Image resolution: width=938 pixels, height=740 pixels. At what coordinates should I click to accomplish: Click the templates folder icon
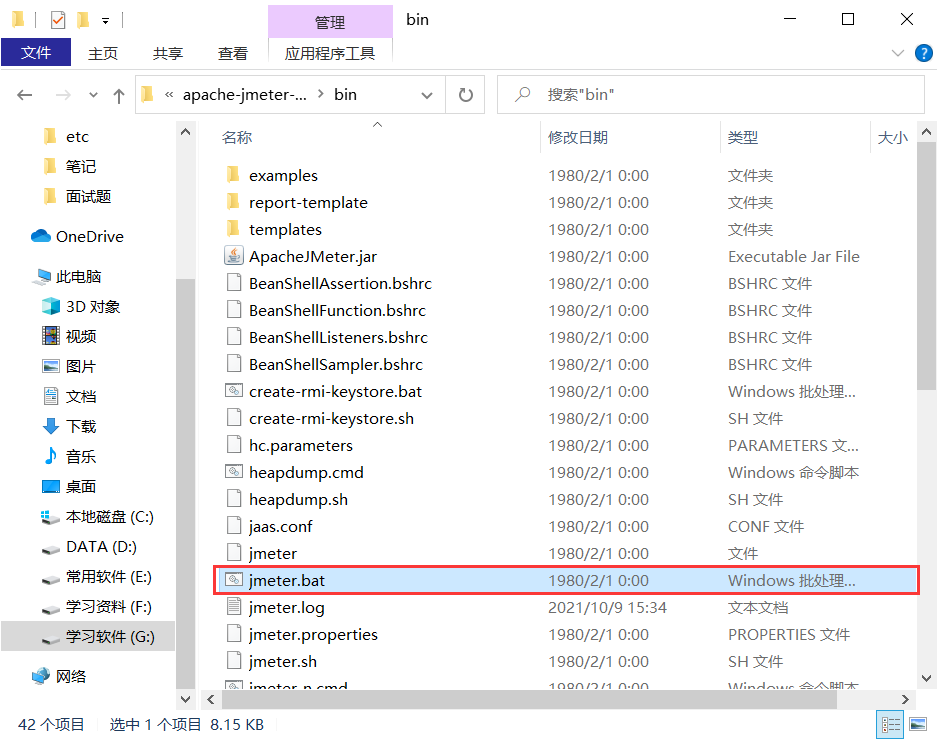[x=233, y=229]
